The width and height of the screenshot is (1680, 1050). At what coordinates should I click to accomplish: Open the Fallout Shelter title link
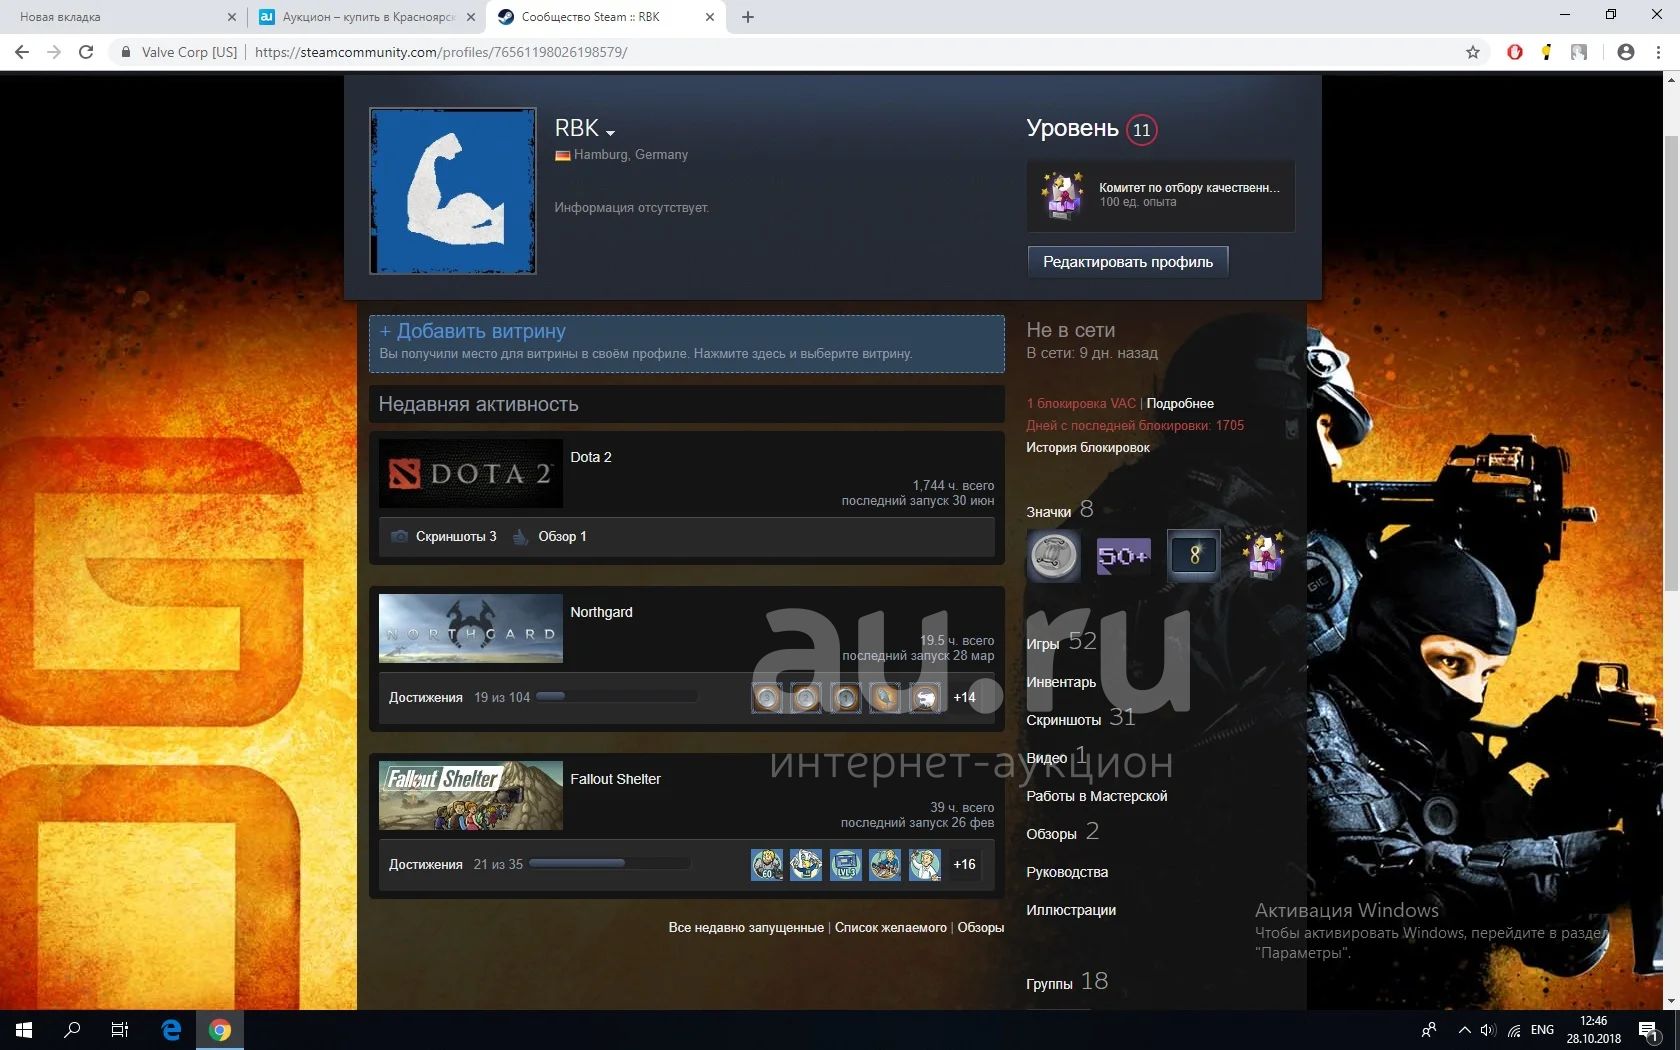[x=615, y=779]
